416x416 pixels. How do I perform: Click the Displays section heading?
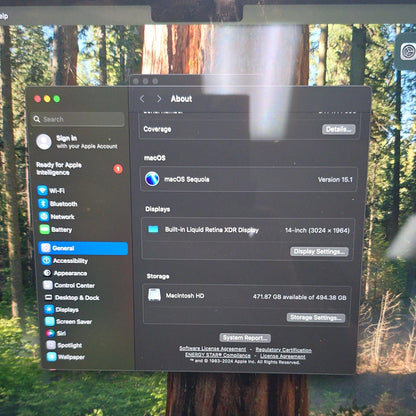pos(158,209)
